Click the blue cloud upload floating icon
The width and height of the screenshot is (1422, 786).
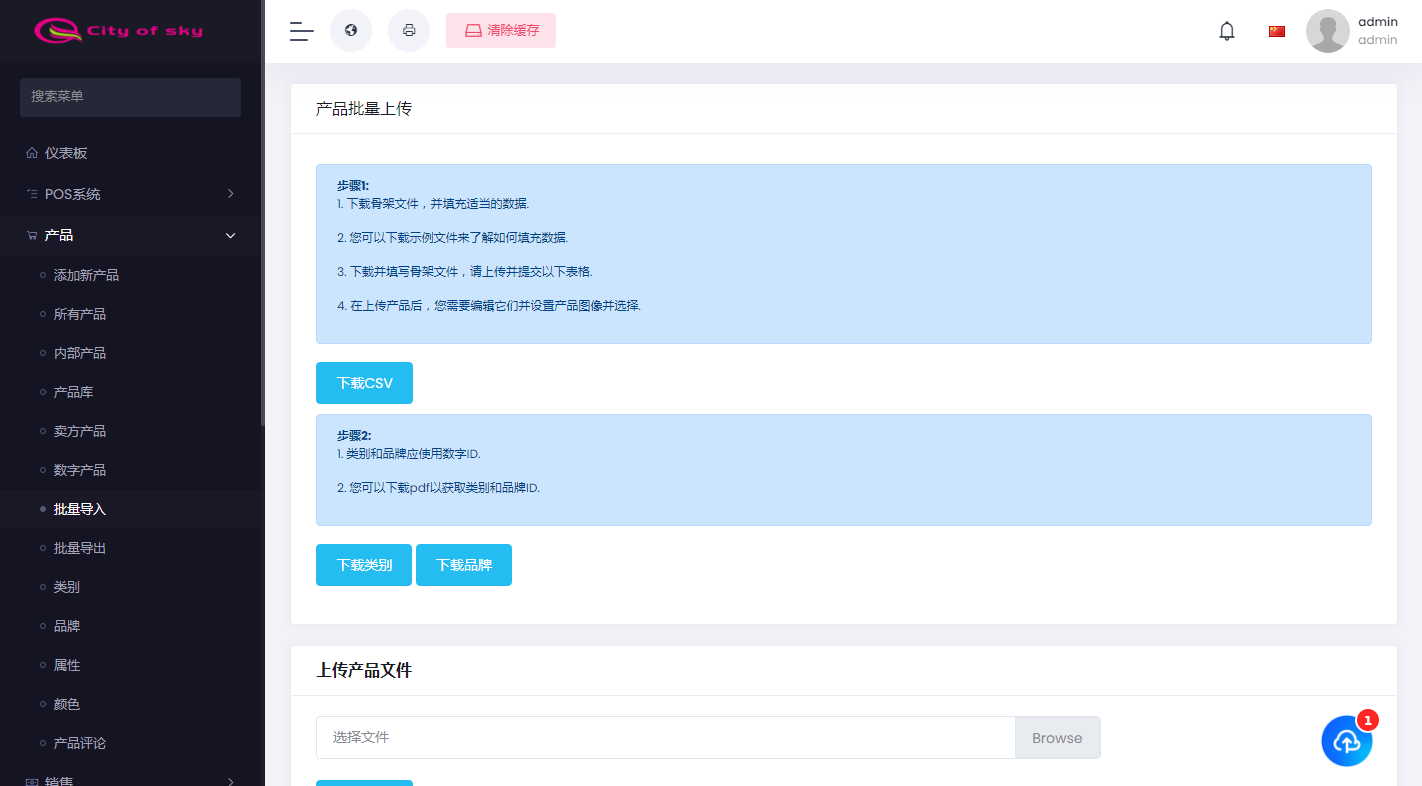point(1347,741)
